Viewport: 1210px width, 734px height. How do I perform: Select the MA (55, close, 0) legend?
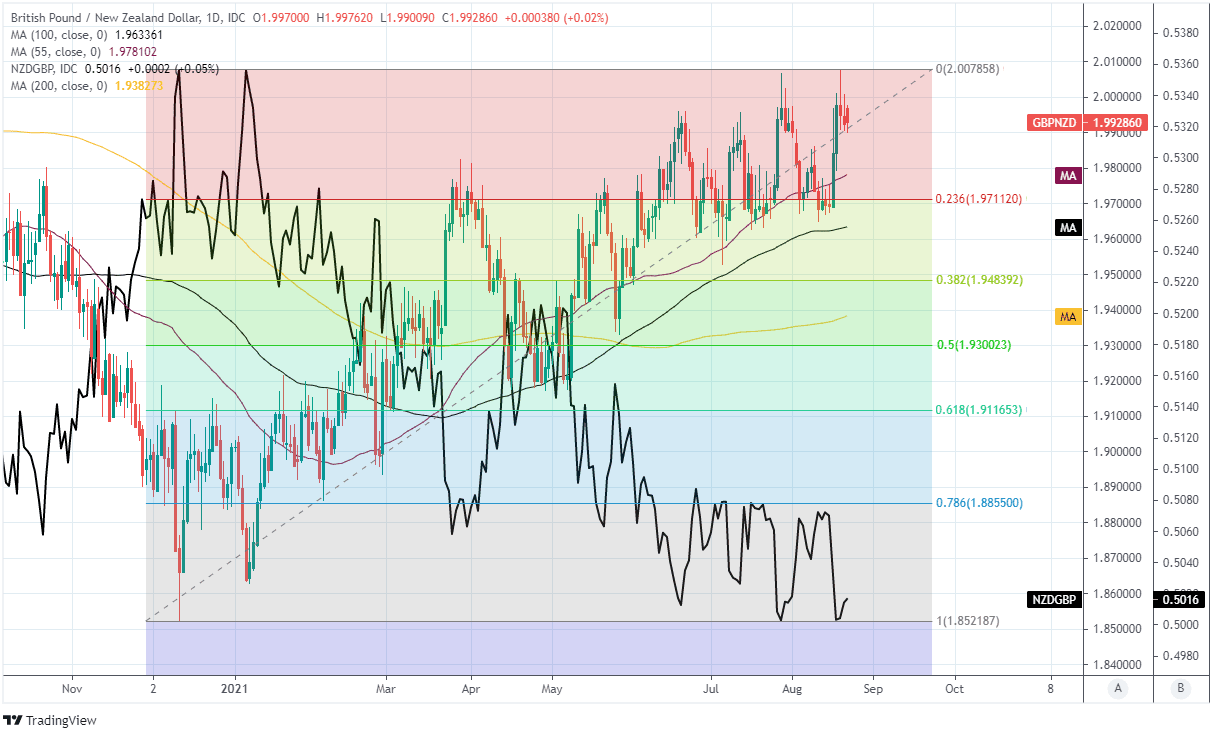pos(56,52)
